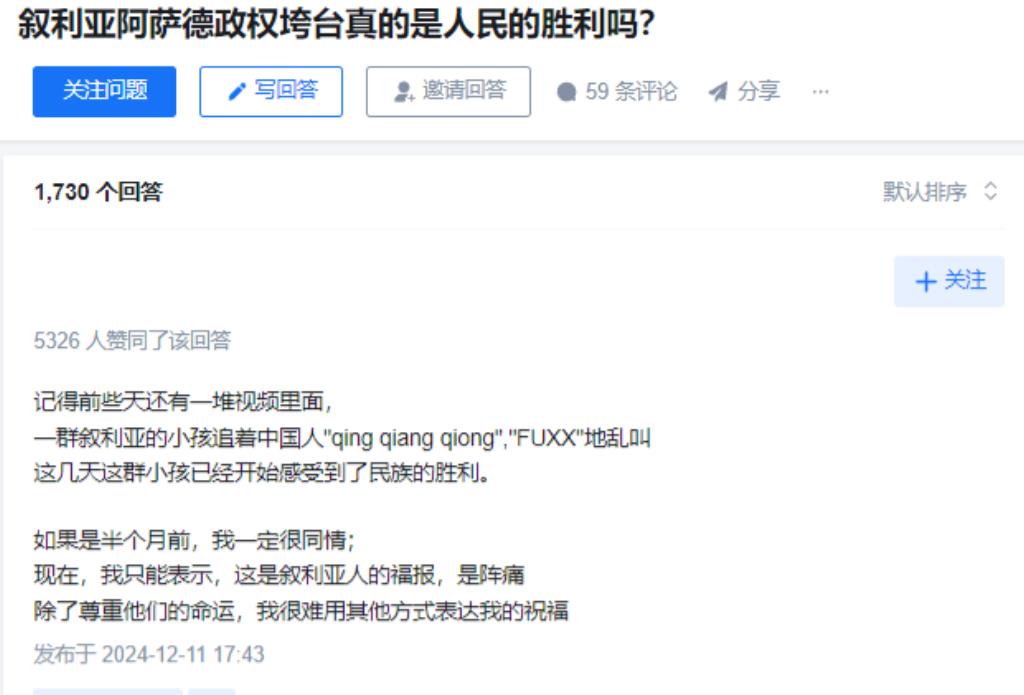Viewport: 1024px width, 695px height.
Task: Click the 邀请回答 button label
Action: pyautogui.click(x=464, y=90)
